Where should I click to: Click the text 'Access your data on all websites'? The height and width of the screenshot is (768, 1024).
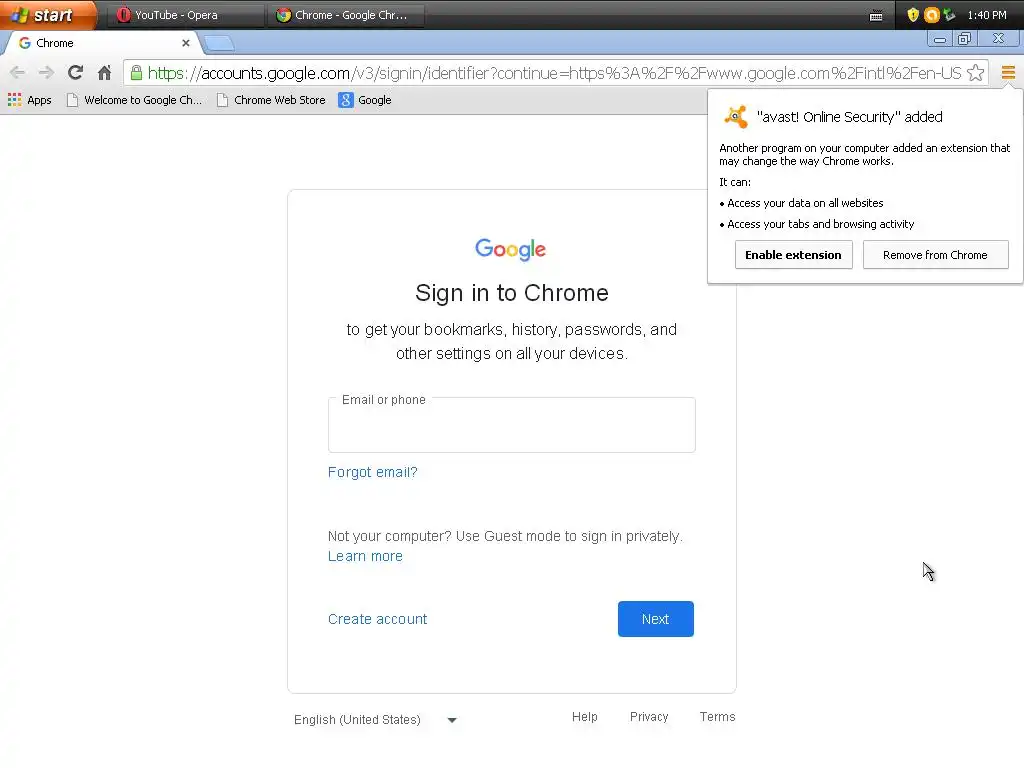[805, 203]
